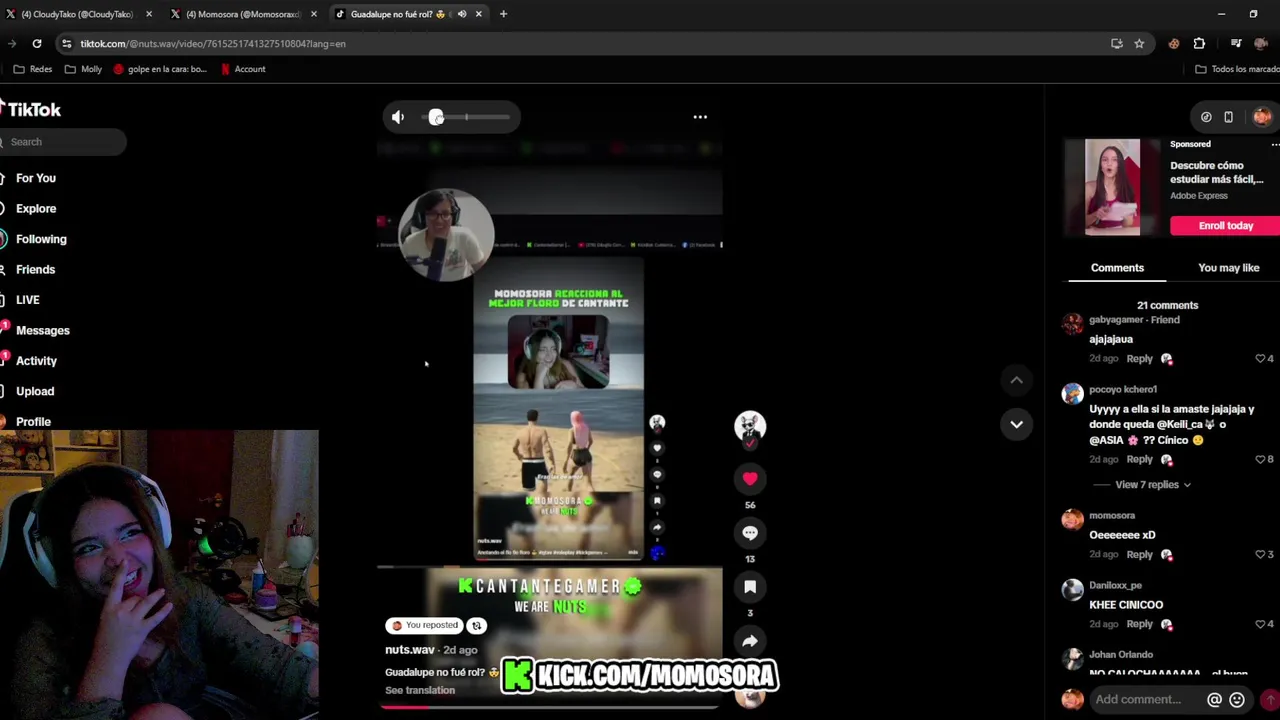Open Messages in the sidebar

click(x=42, y=331)
